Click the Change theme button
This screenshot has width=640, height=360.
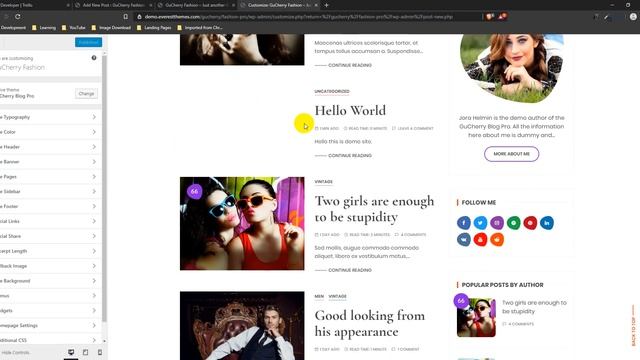(x=86, y=93)
